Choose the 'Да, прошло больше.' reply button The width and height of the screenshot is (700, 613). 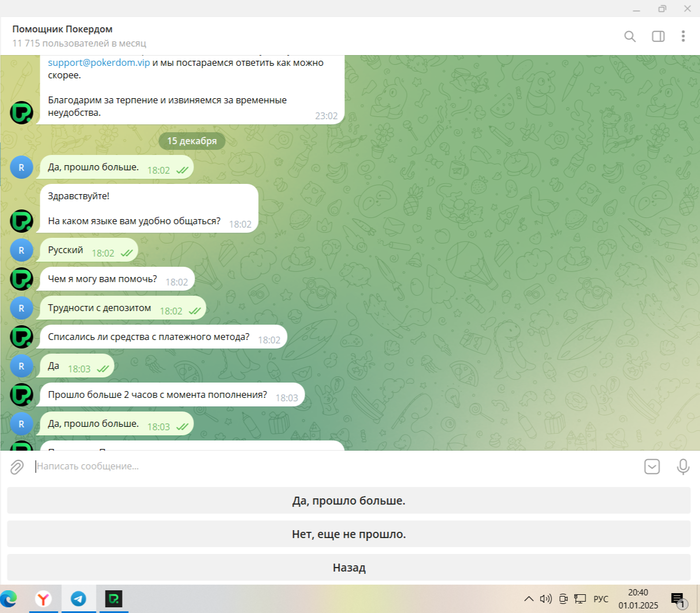(x=349, y=500)
